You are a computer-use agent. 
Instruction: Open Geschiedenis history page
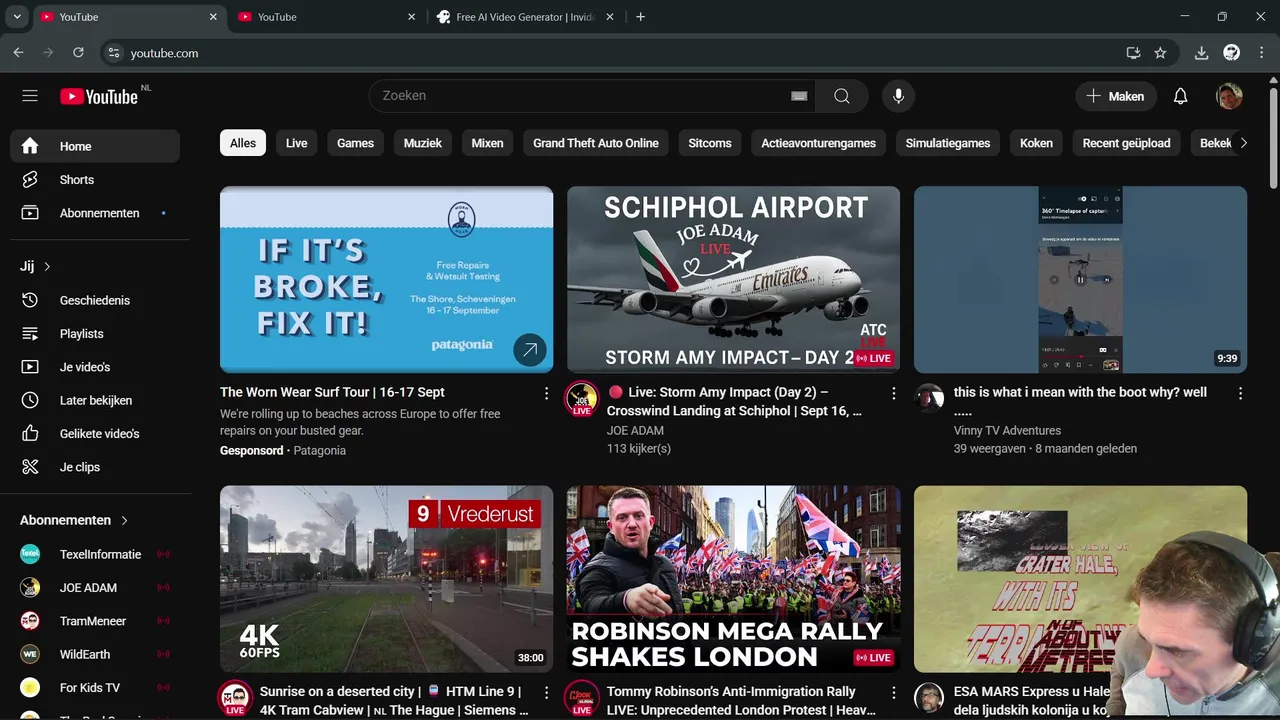[x=95, y=300]
